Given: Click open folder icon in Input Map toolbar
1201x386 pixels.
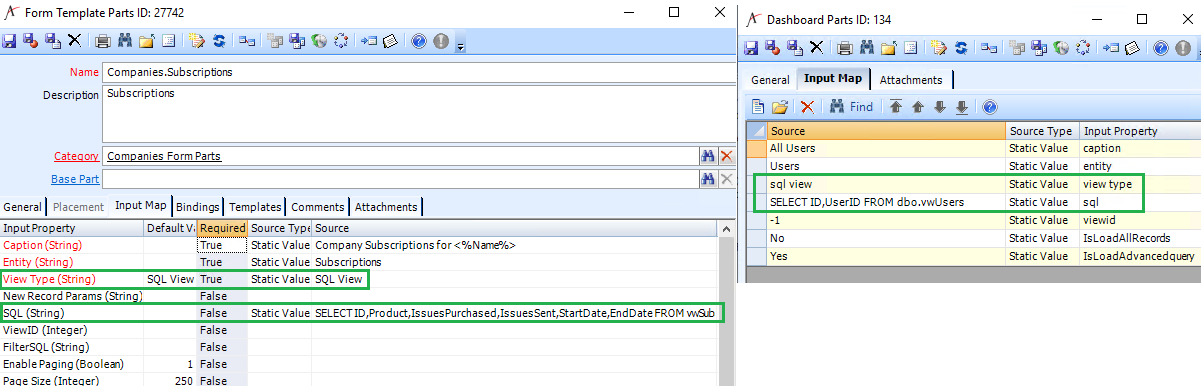Looking at the screenshot, I should click(x=779, y=107).
